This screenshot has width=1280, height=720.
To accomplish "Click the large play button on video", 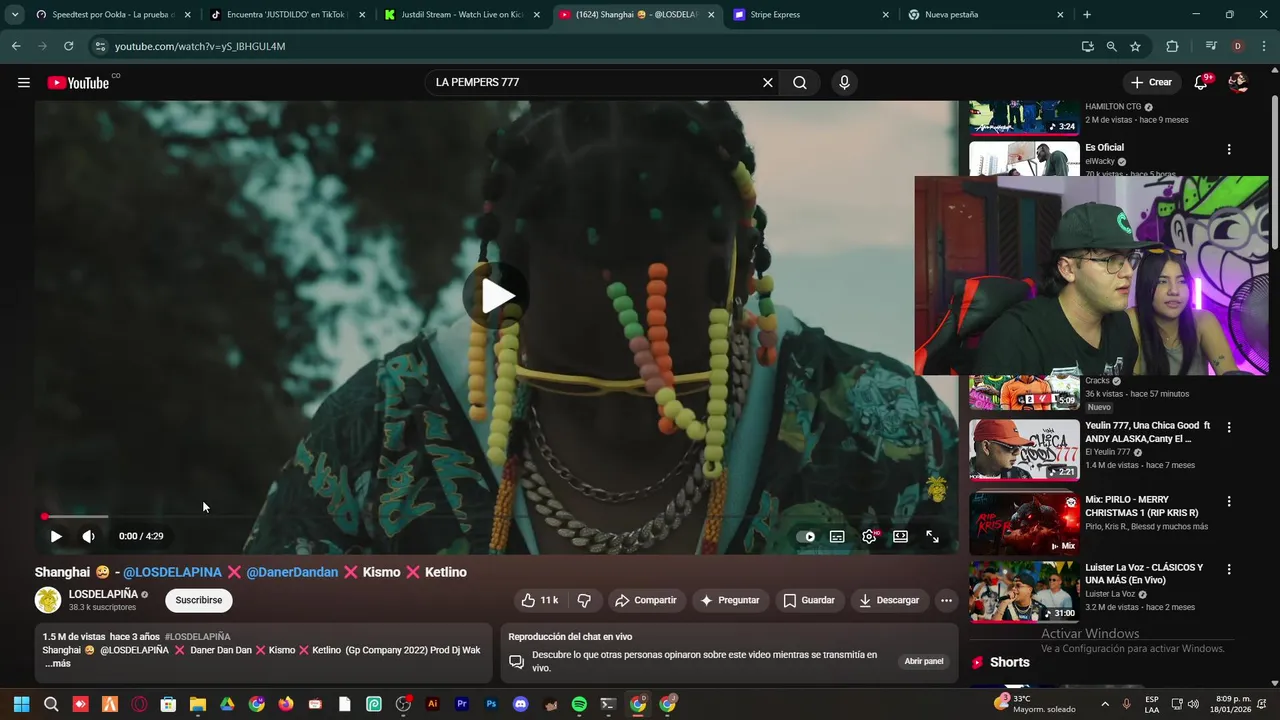I will coord(497,295).
